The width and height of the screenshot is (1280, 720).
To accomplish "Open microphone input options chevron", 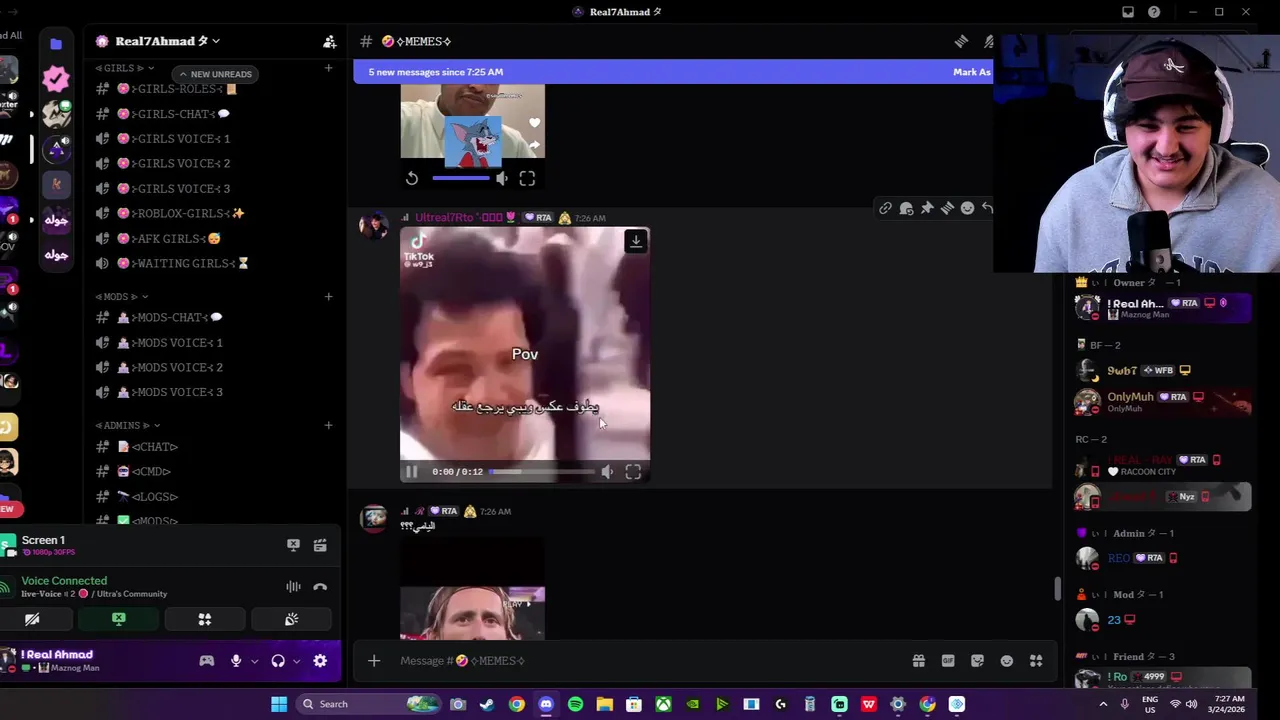I will (x=254, y=661).
